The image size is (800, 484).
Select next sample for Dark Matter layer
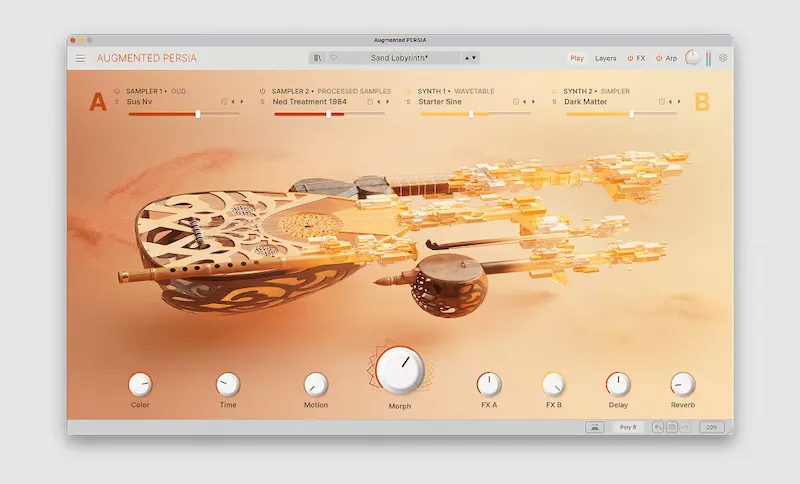[680, 101]
